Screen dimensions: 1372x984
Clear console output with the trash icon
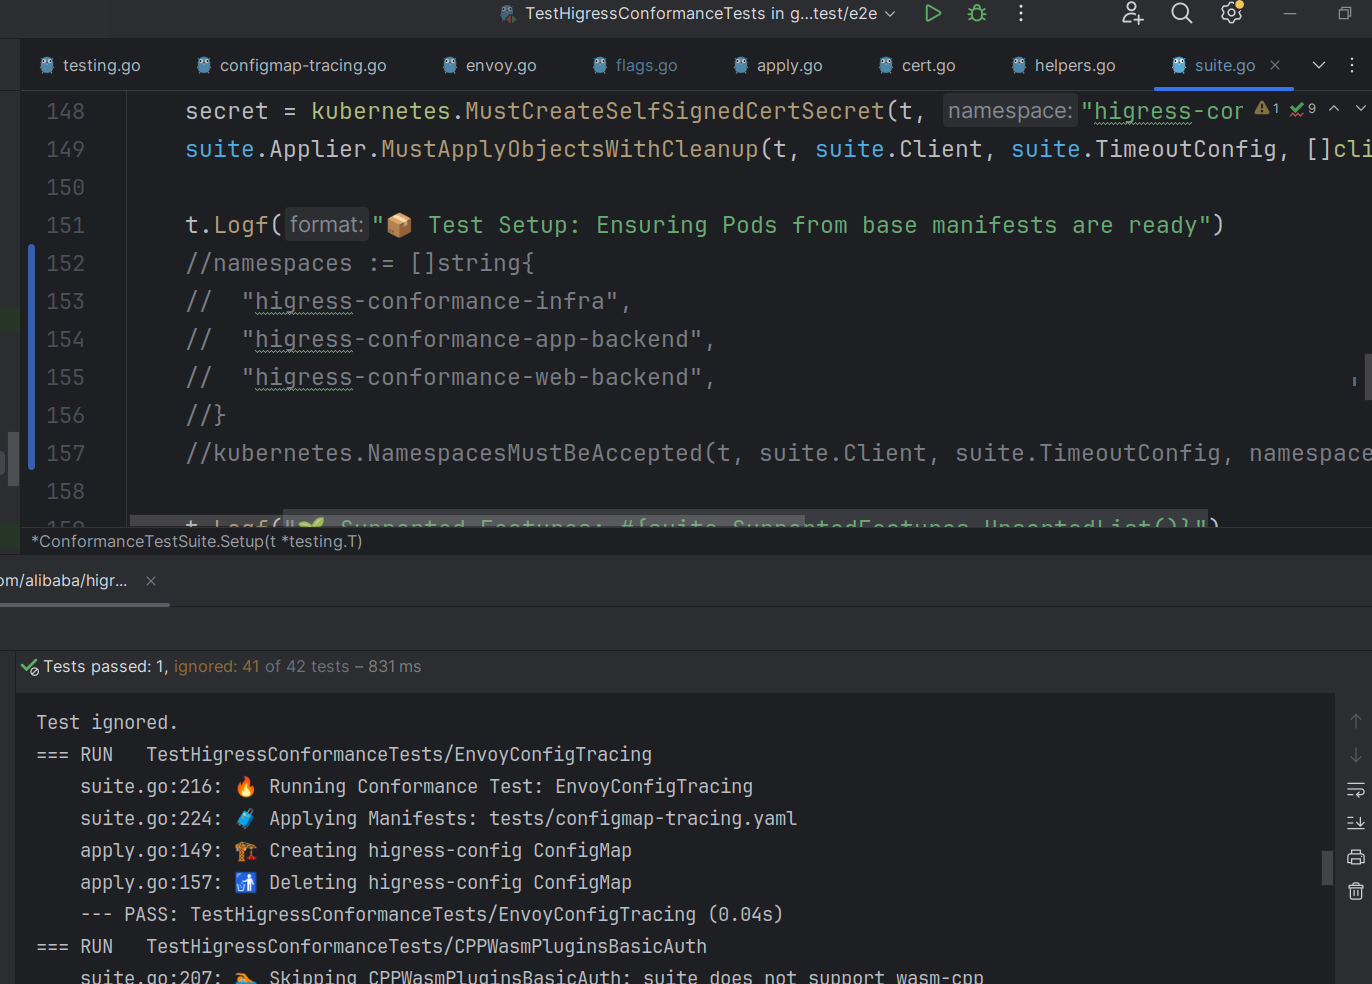(x=1355, y=891)
